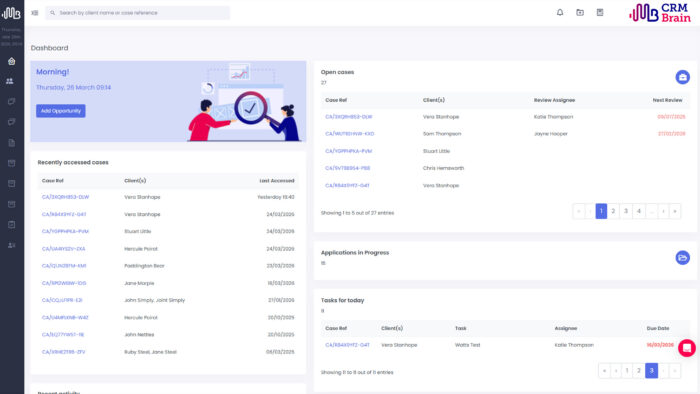The height and width of the screenshot is (394, 700).
Task: Open Chris Hemsworth's case reference link
Action: pyautogui.click(x=348, y=168)
